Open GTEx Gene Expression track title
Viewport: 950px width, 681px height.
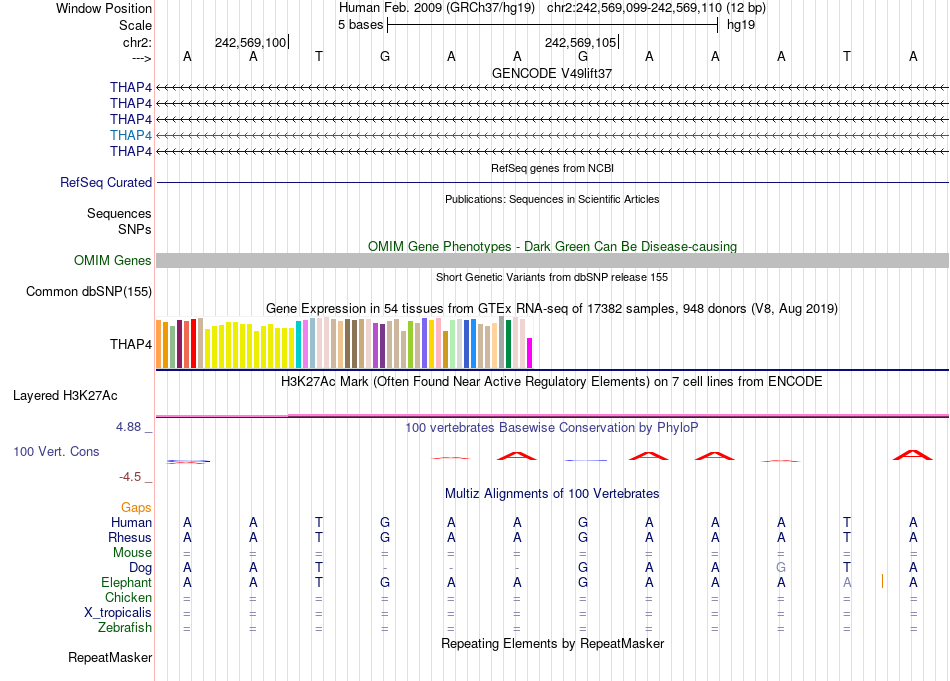552,308
